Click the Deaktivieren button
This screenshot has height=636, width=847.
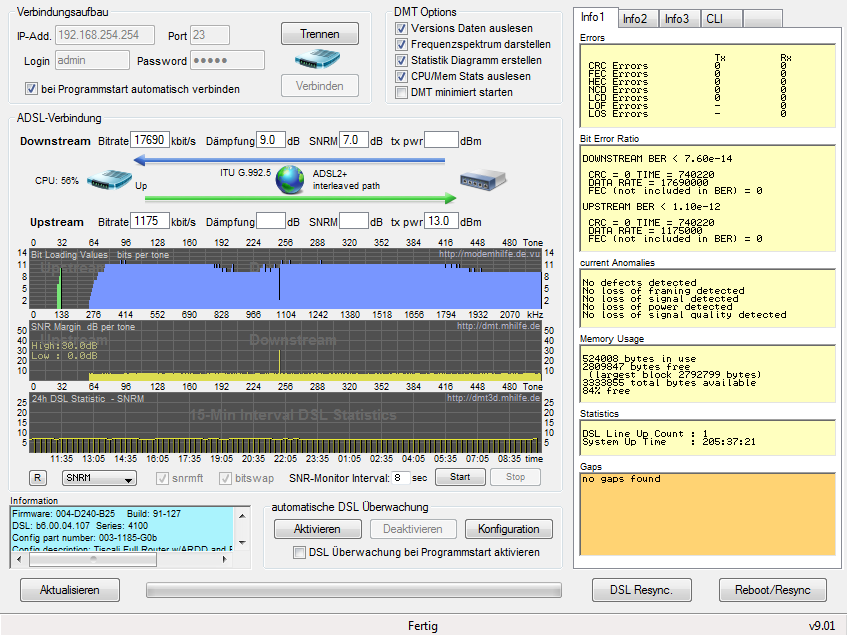pyautogui.click(x=413, y=529)
